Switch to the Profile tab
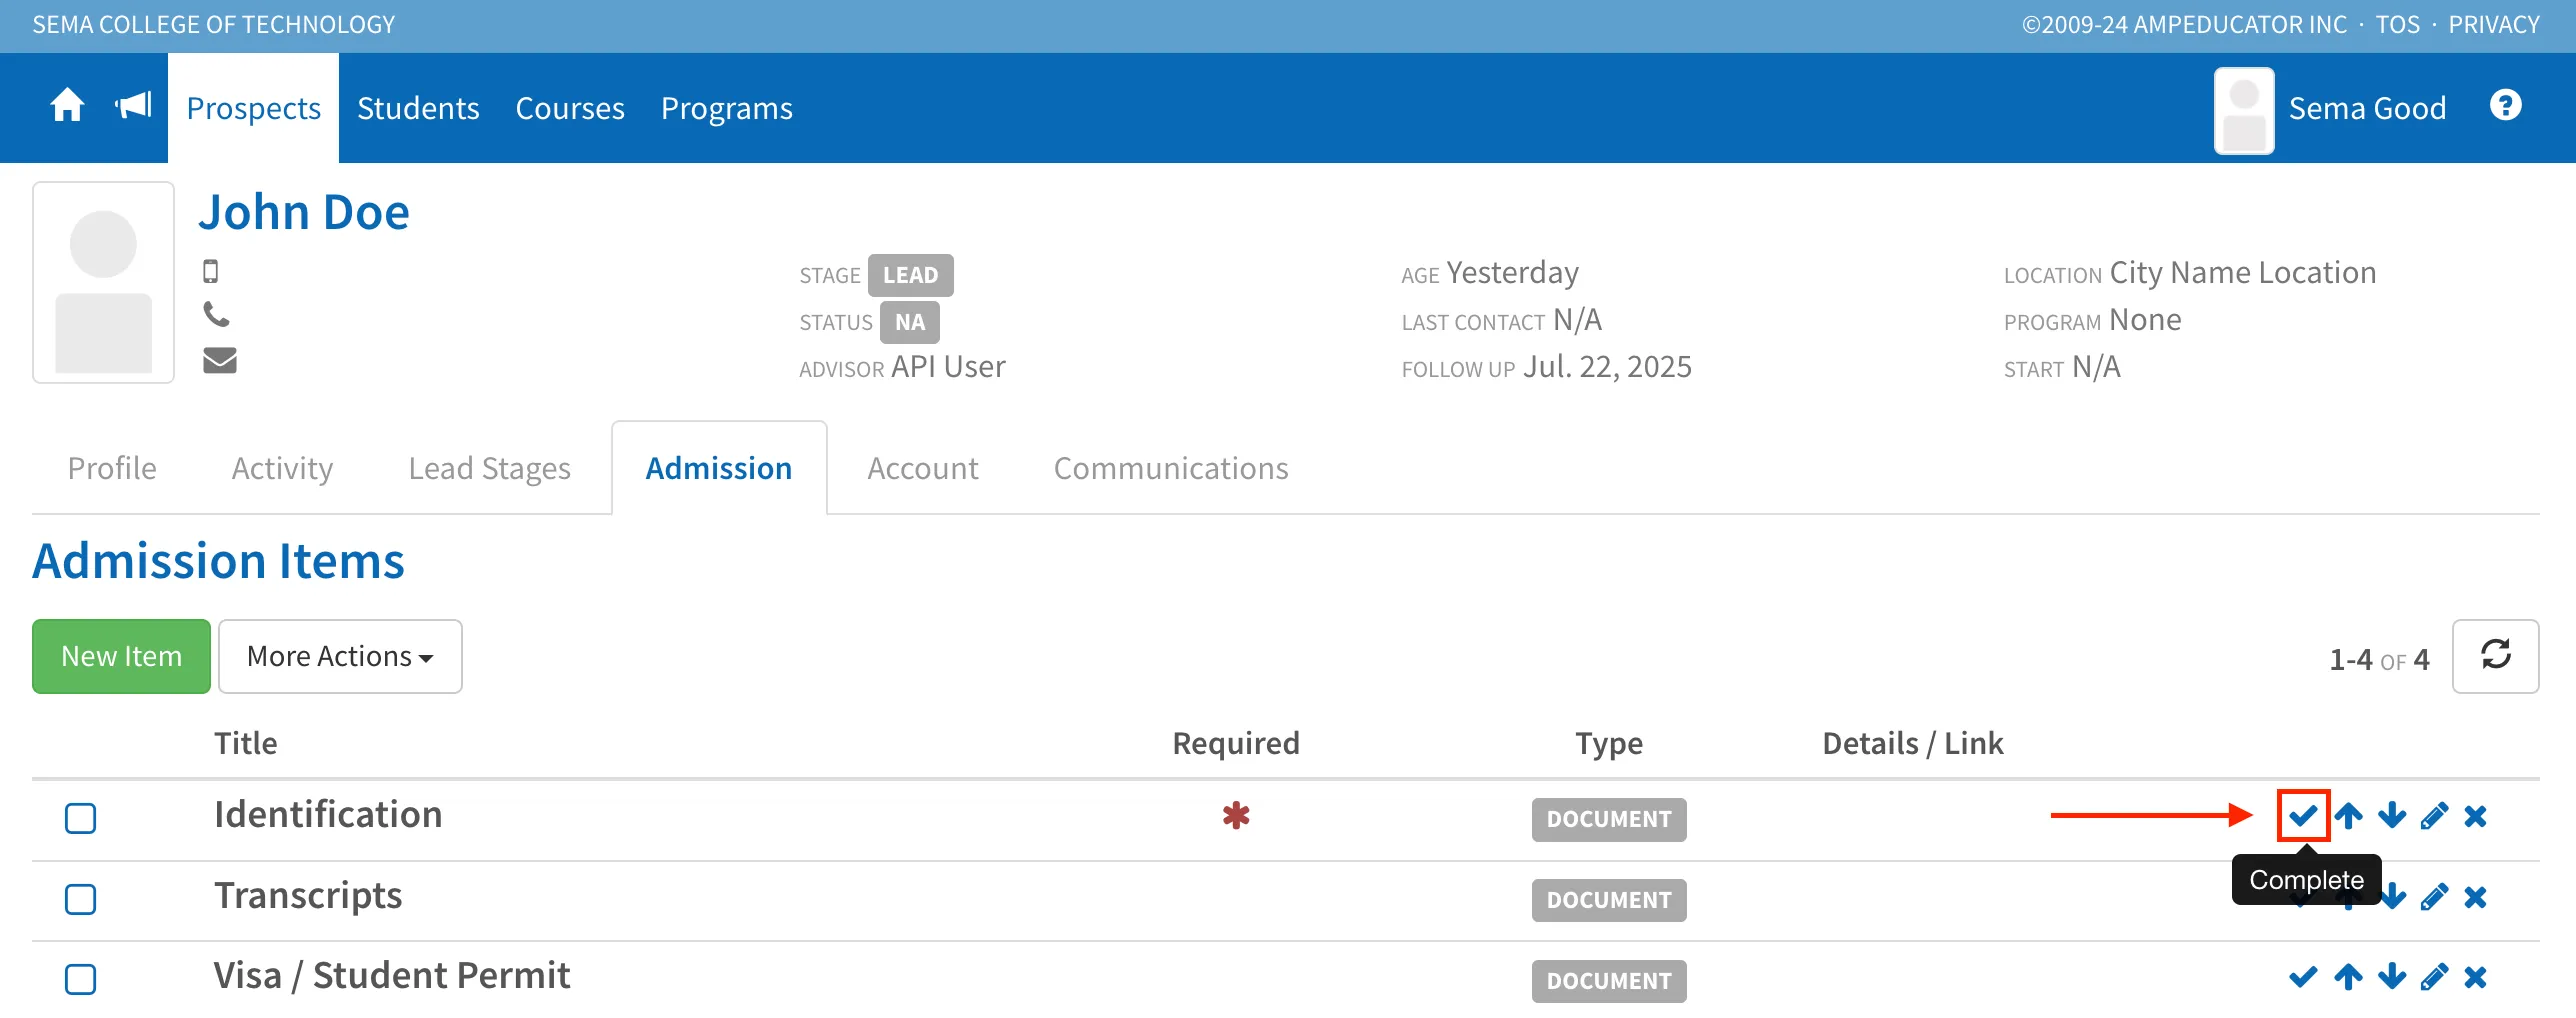 point(112,468)
